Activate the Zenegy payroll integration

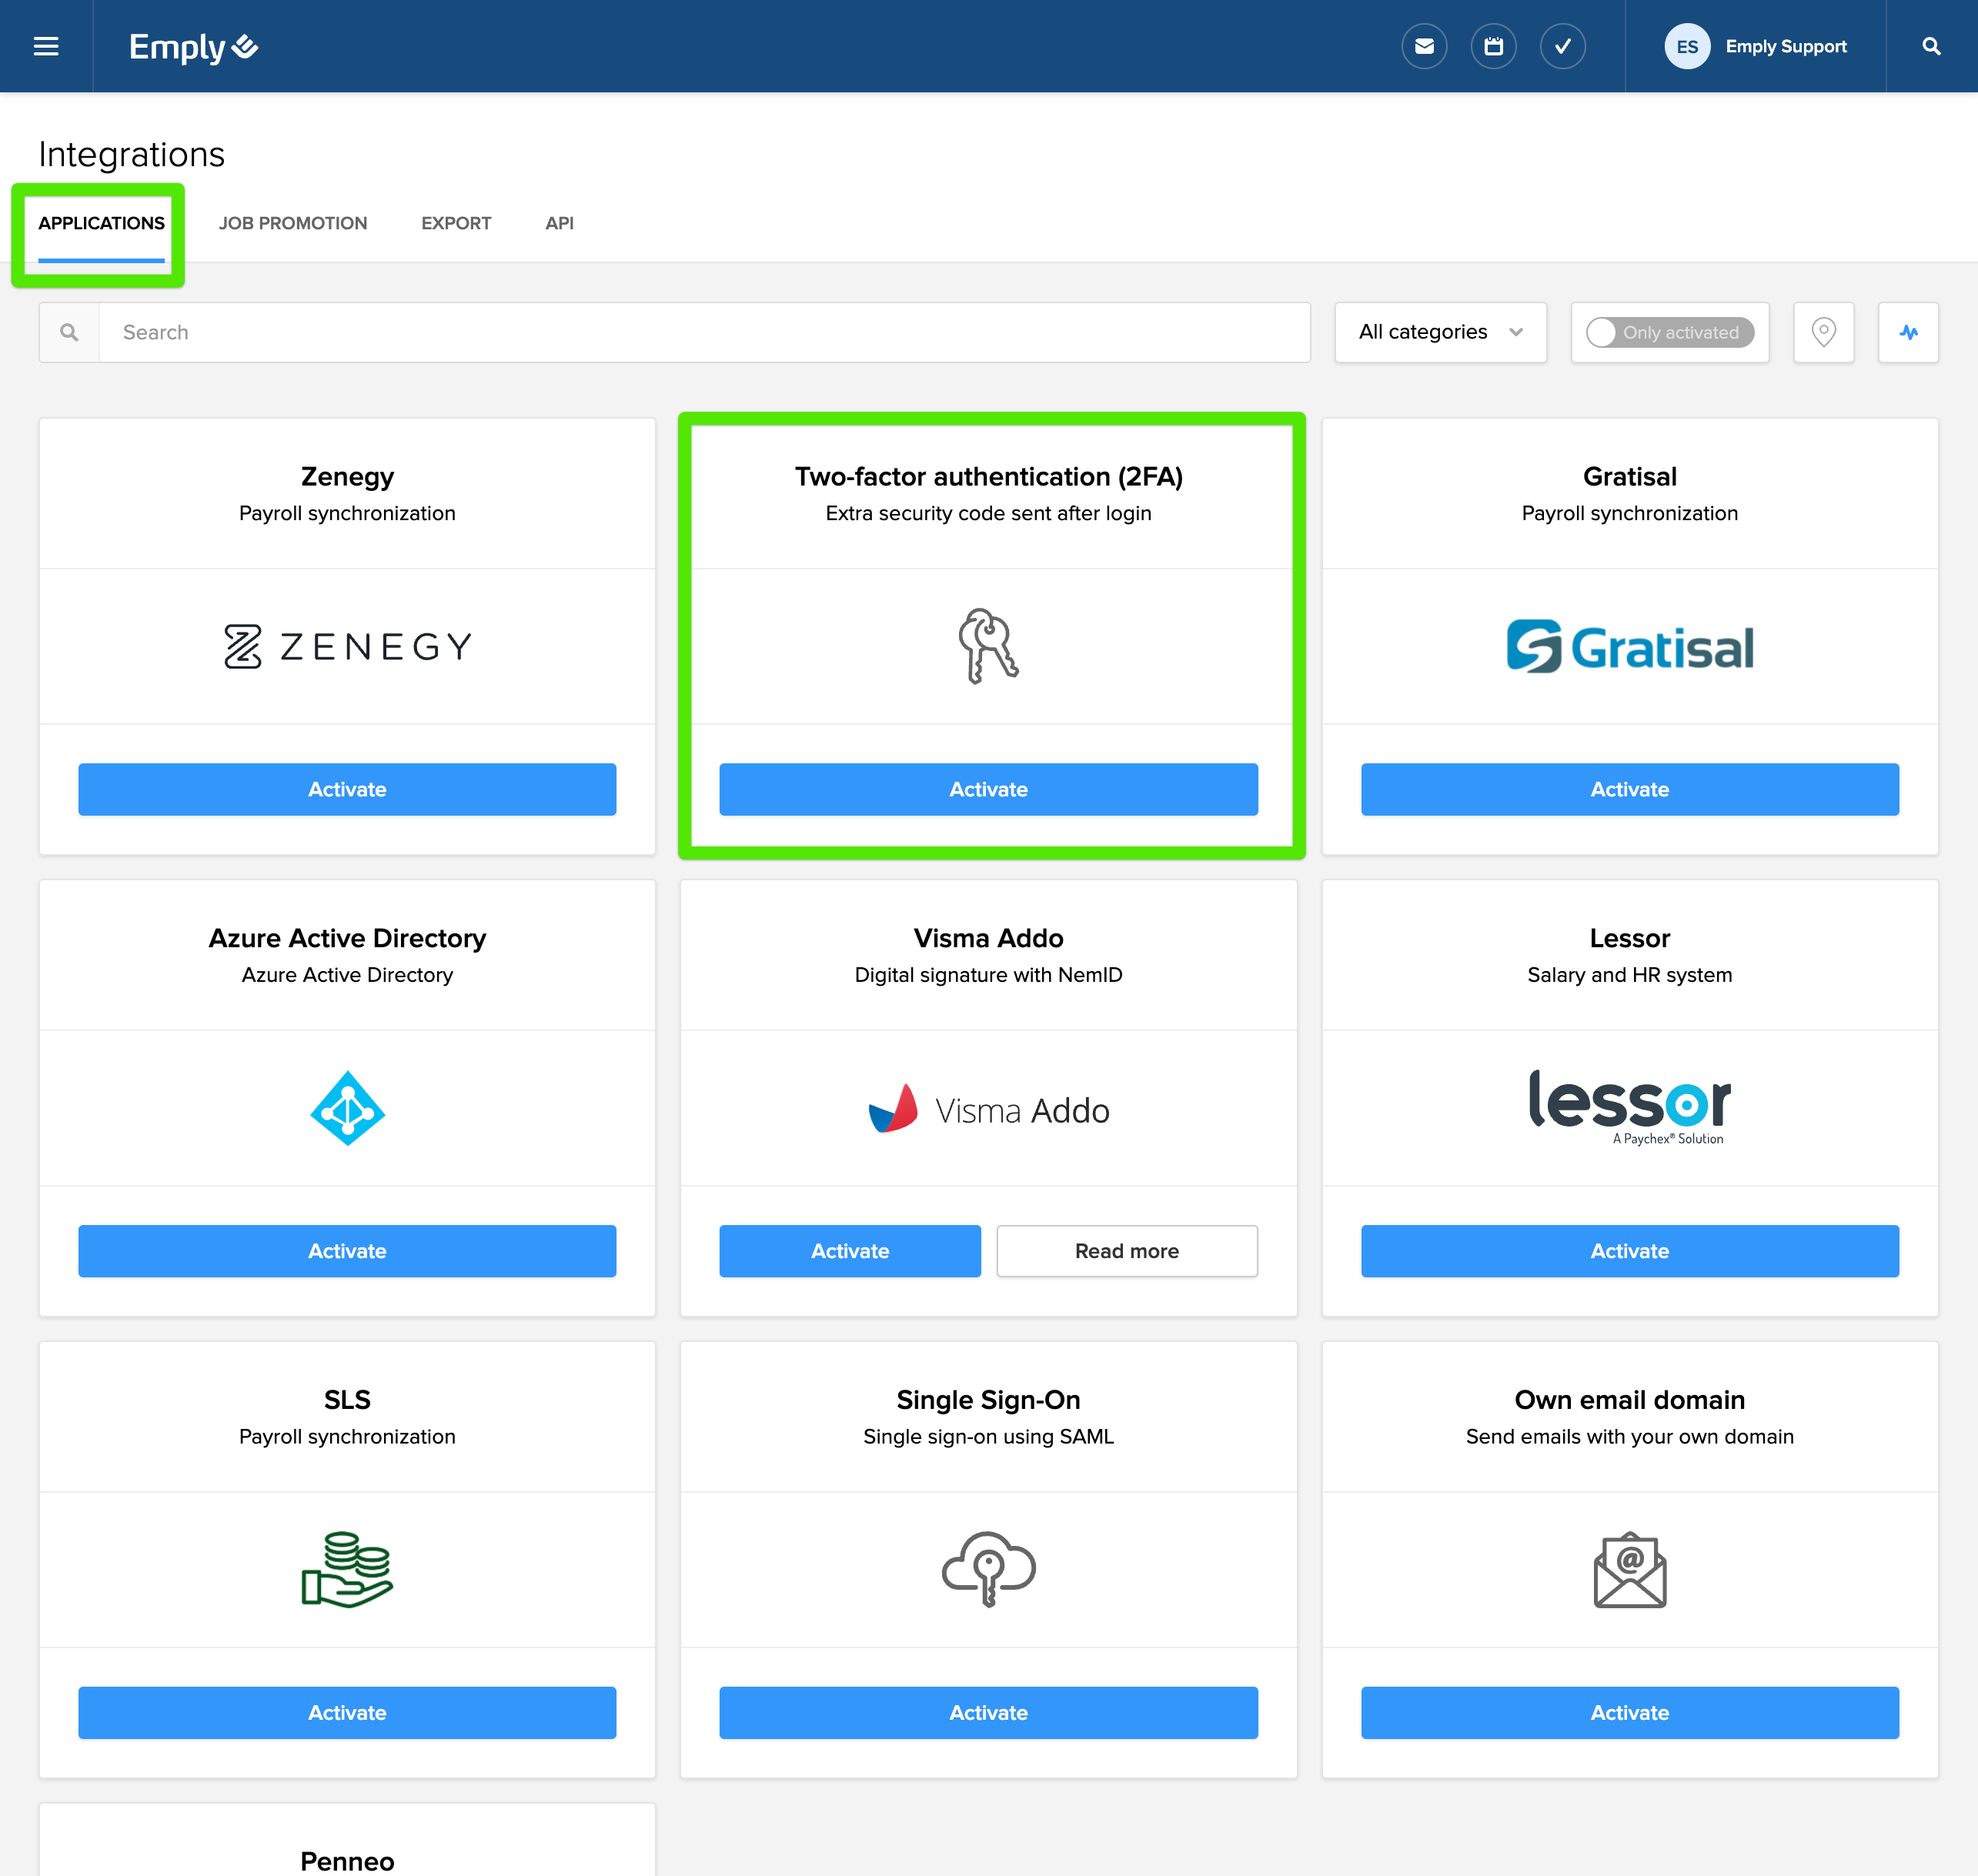click(347, 789)
